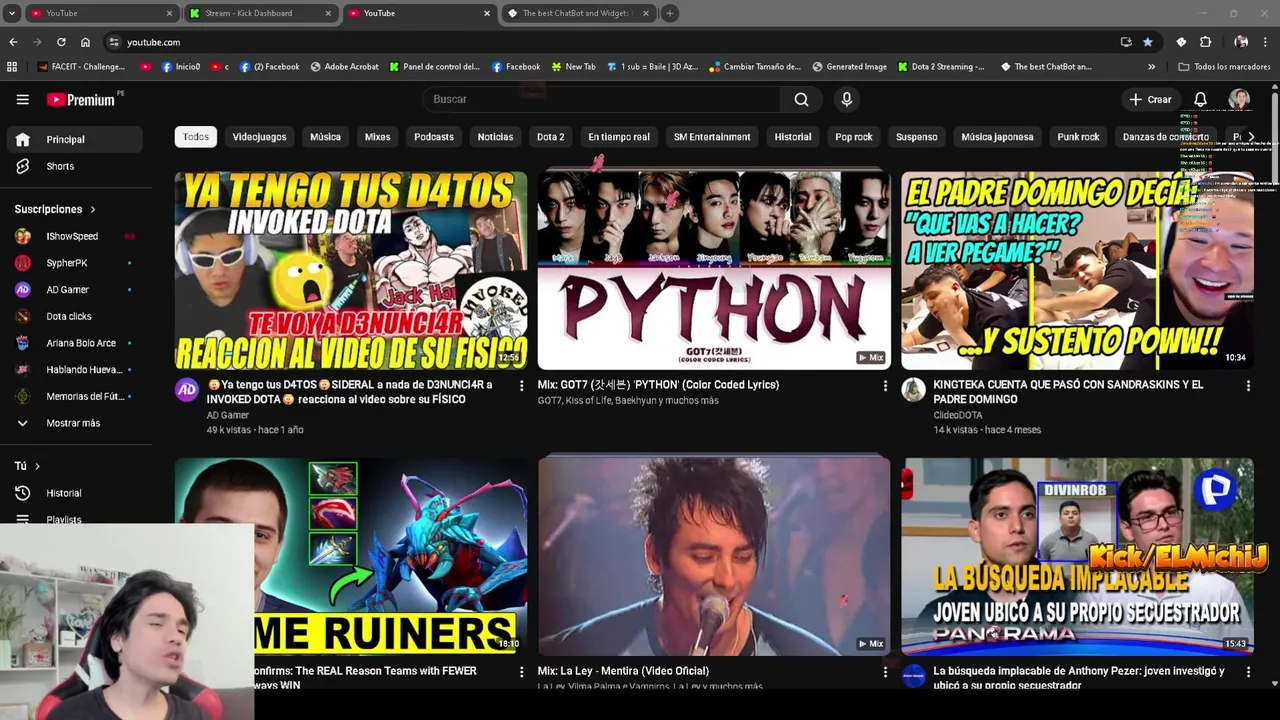
Task: Reload the page
Action: [61, 42]
